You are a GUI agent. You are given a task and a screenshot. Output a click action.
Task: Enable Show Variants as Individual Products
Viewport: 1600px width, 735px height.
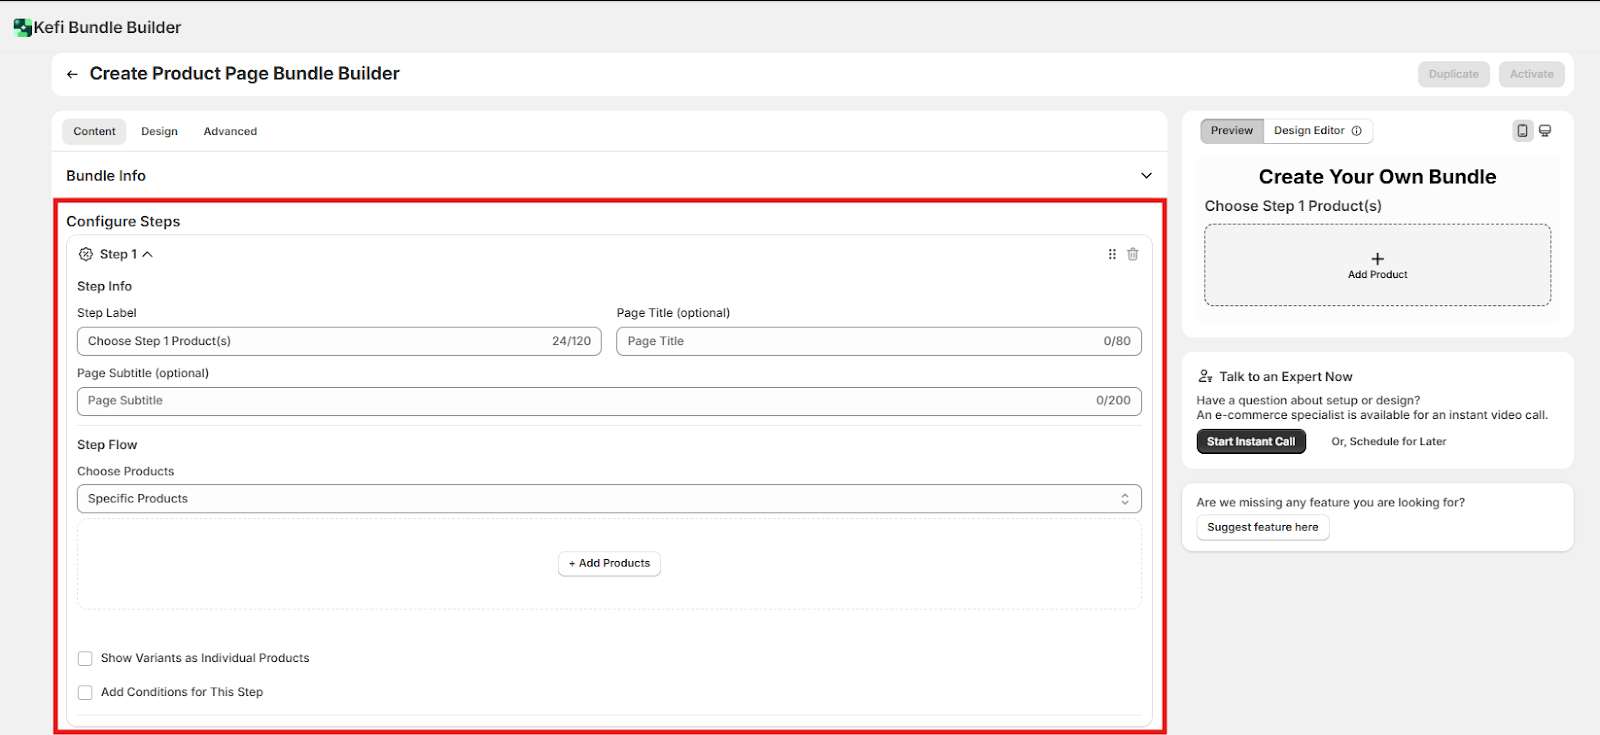point(85,658)
